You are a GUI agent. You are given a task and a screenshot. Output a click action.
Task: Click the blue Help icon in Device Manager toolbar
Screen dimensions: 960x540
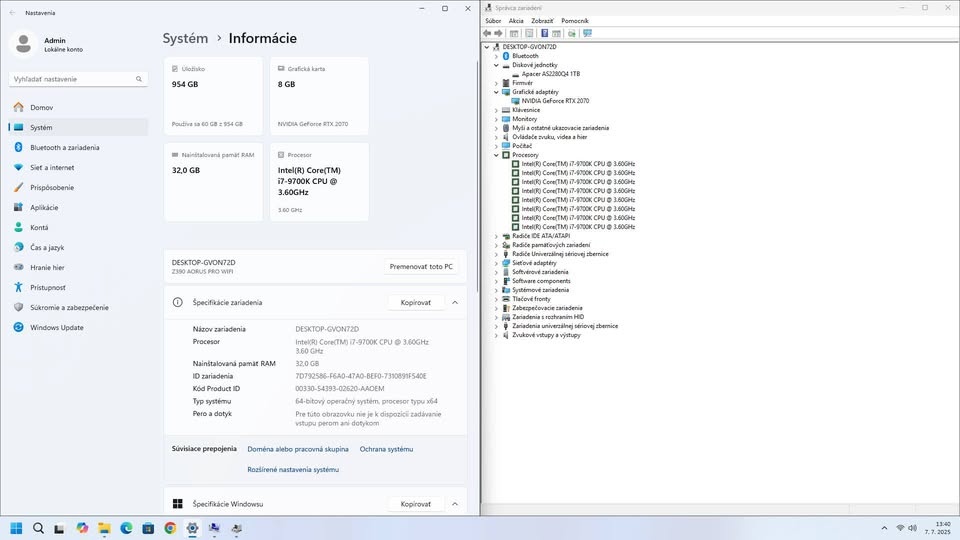(543, 33)
